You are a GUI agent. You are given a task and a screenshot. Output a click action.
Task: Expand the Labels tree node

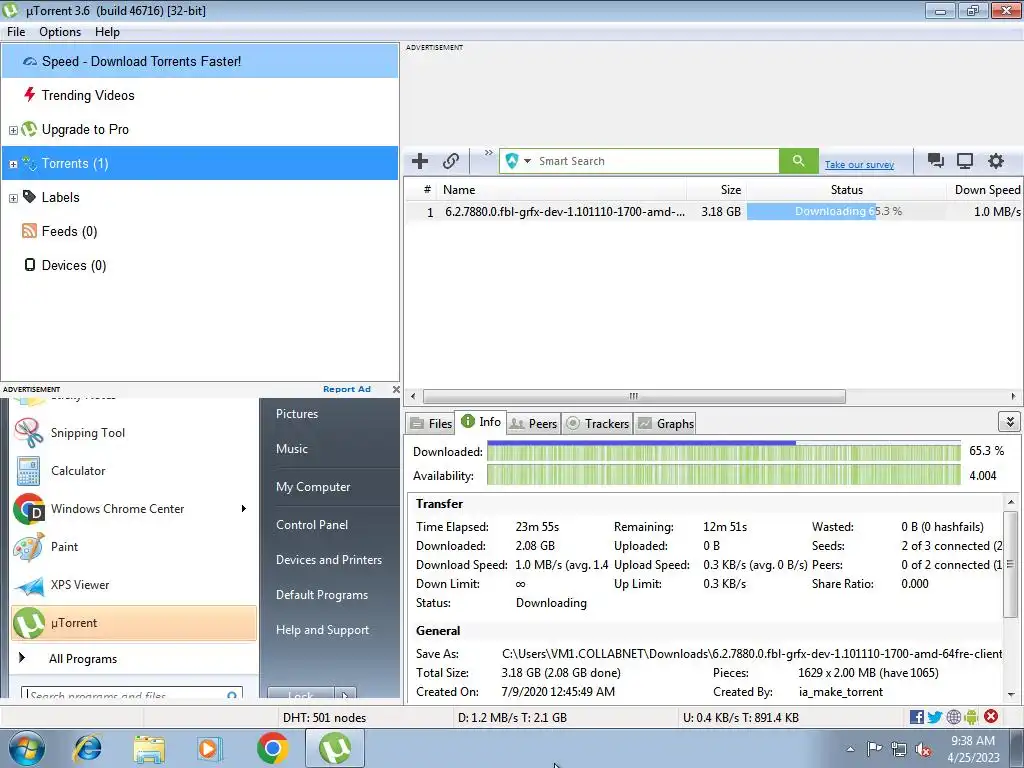coord(13,198)
